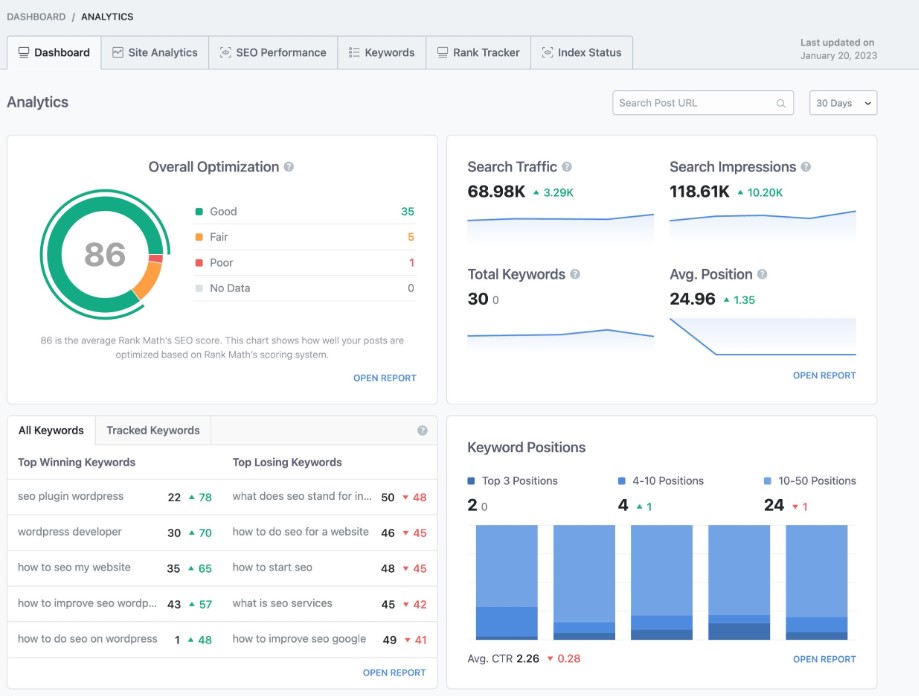Click the first bar in Keyword Positions chart
919x696 pixels.
(506, 582)
